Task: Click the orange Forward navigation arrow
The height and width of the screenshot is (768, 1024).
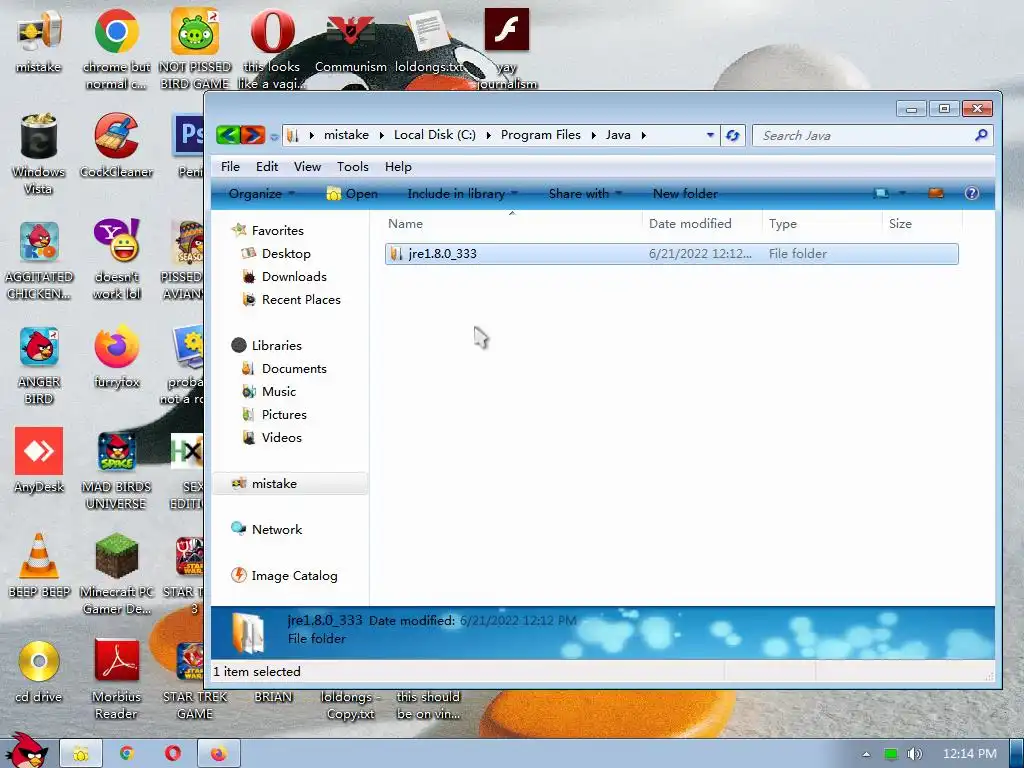Action: coord(253,135)
